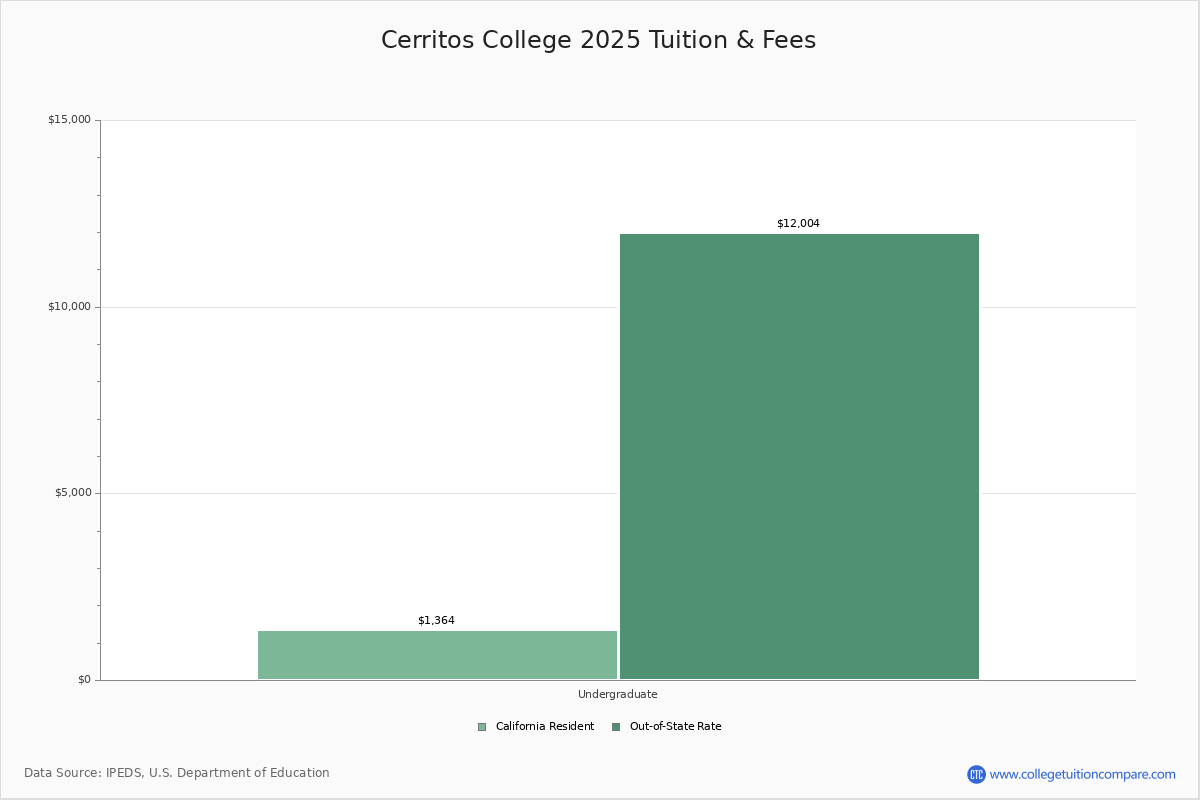This screenshot has height=800, width=1200.
Task: Click the word IPEDS in the footer
Action: (x=125, y=773)
